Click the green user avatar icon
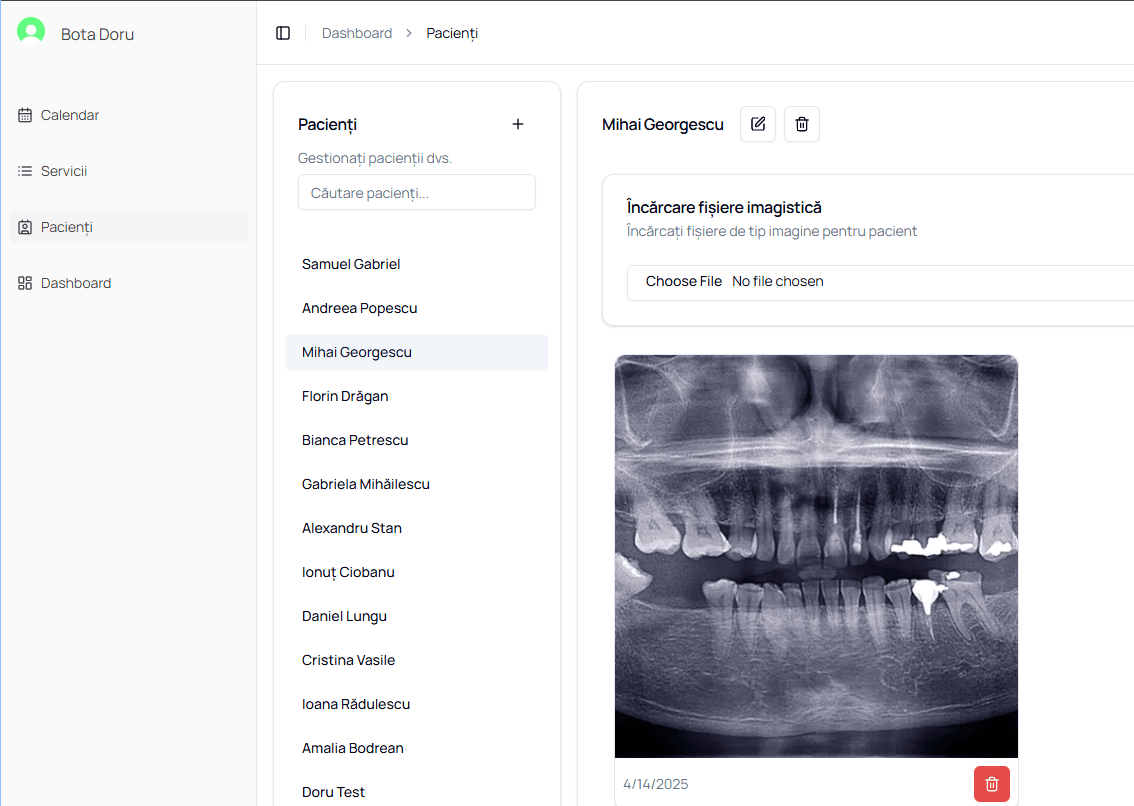The width and height of the screenshot is (1134, 806). pyautogui.click(x=31, y=32)
